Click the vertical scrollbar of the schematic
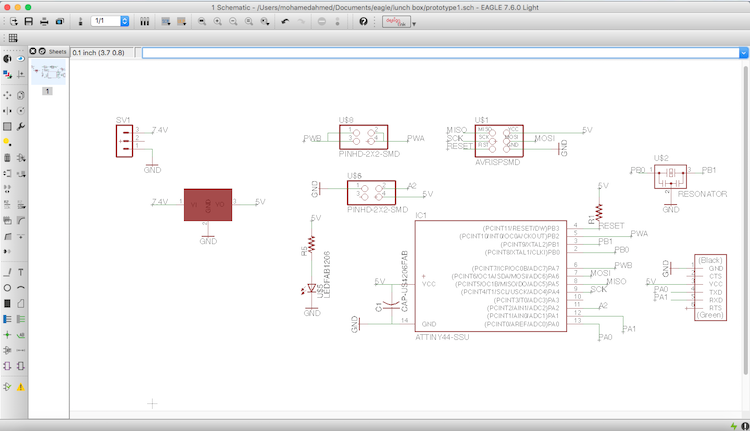Screen dimensions: 750x431 pyautogui.click(x=745, y=220)
